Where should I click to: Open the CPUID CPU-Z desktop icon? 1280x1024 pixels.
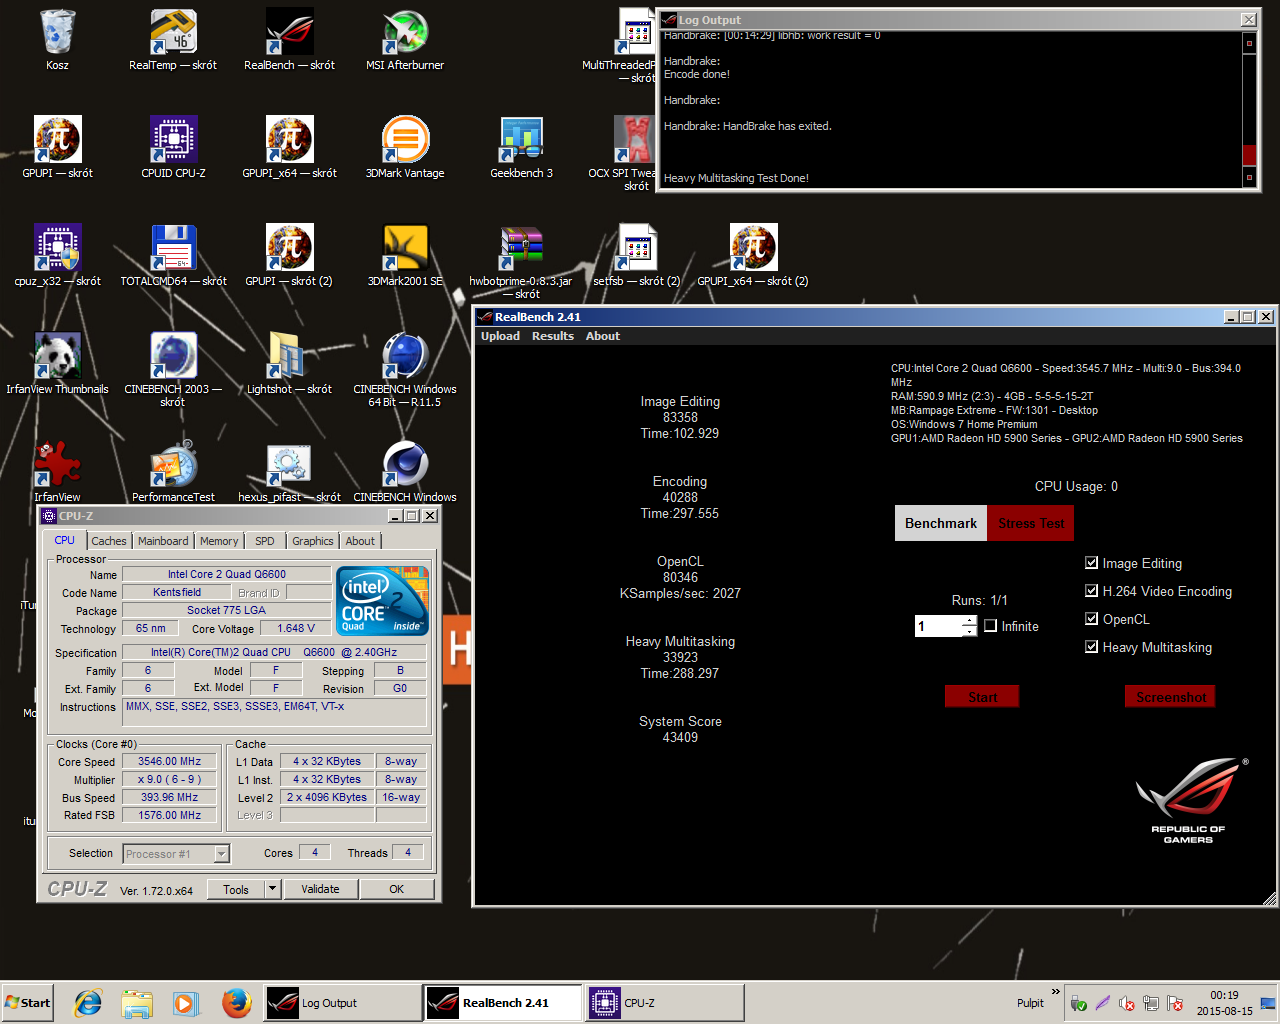click(173, 140)
